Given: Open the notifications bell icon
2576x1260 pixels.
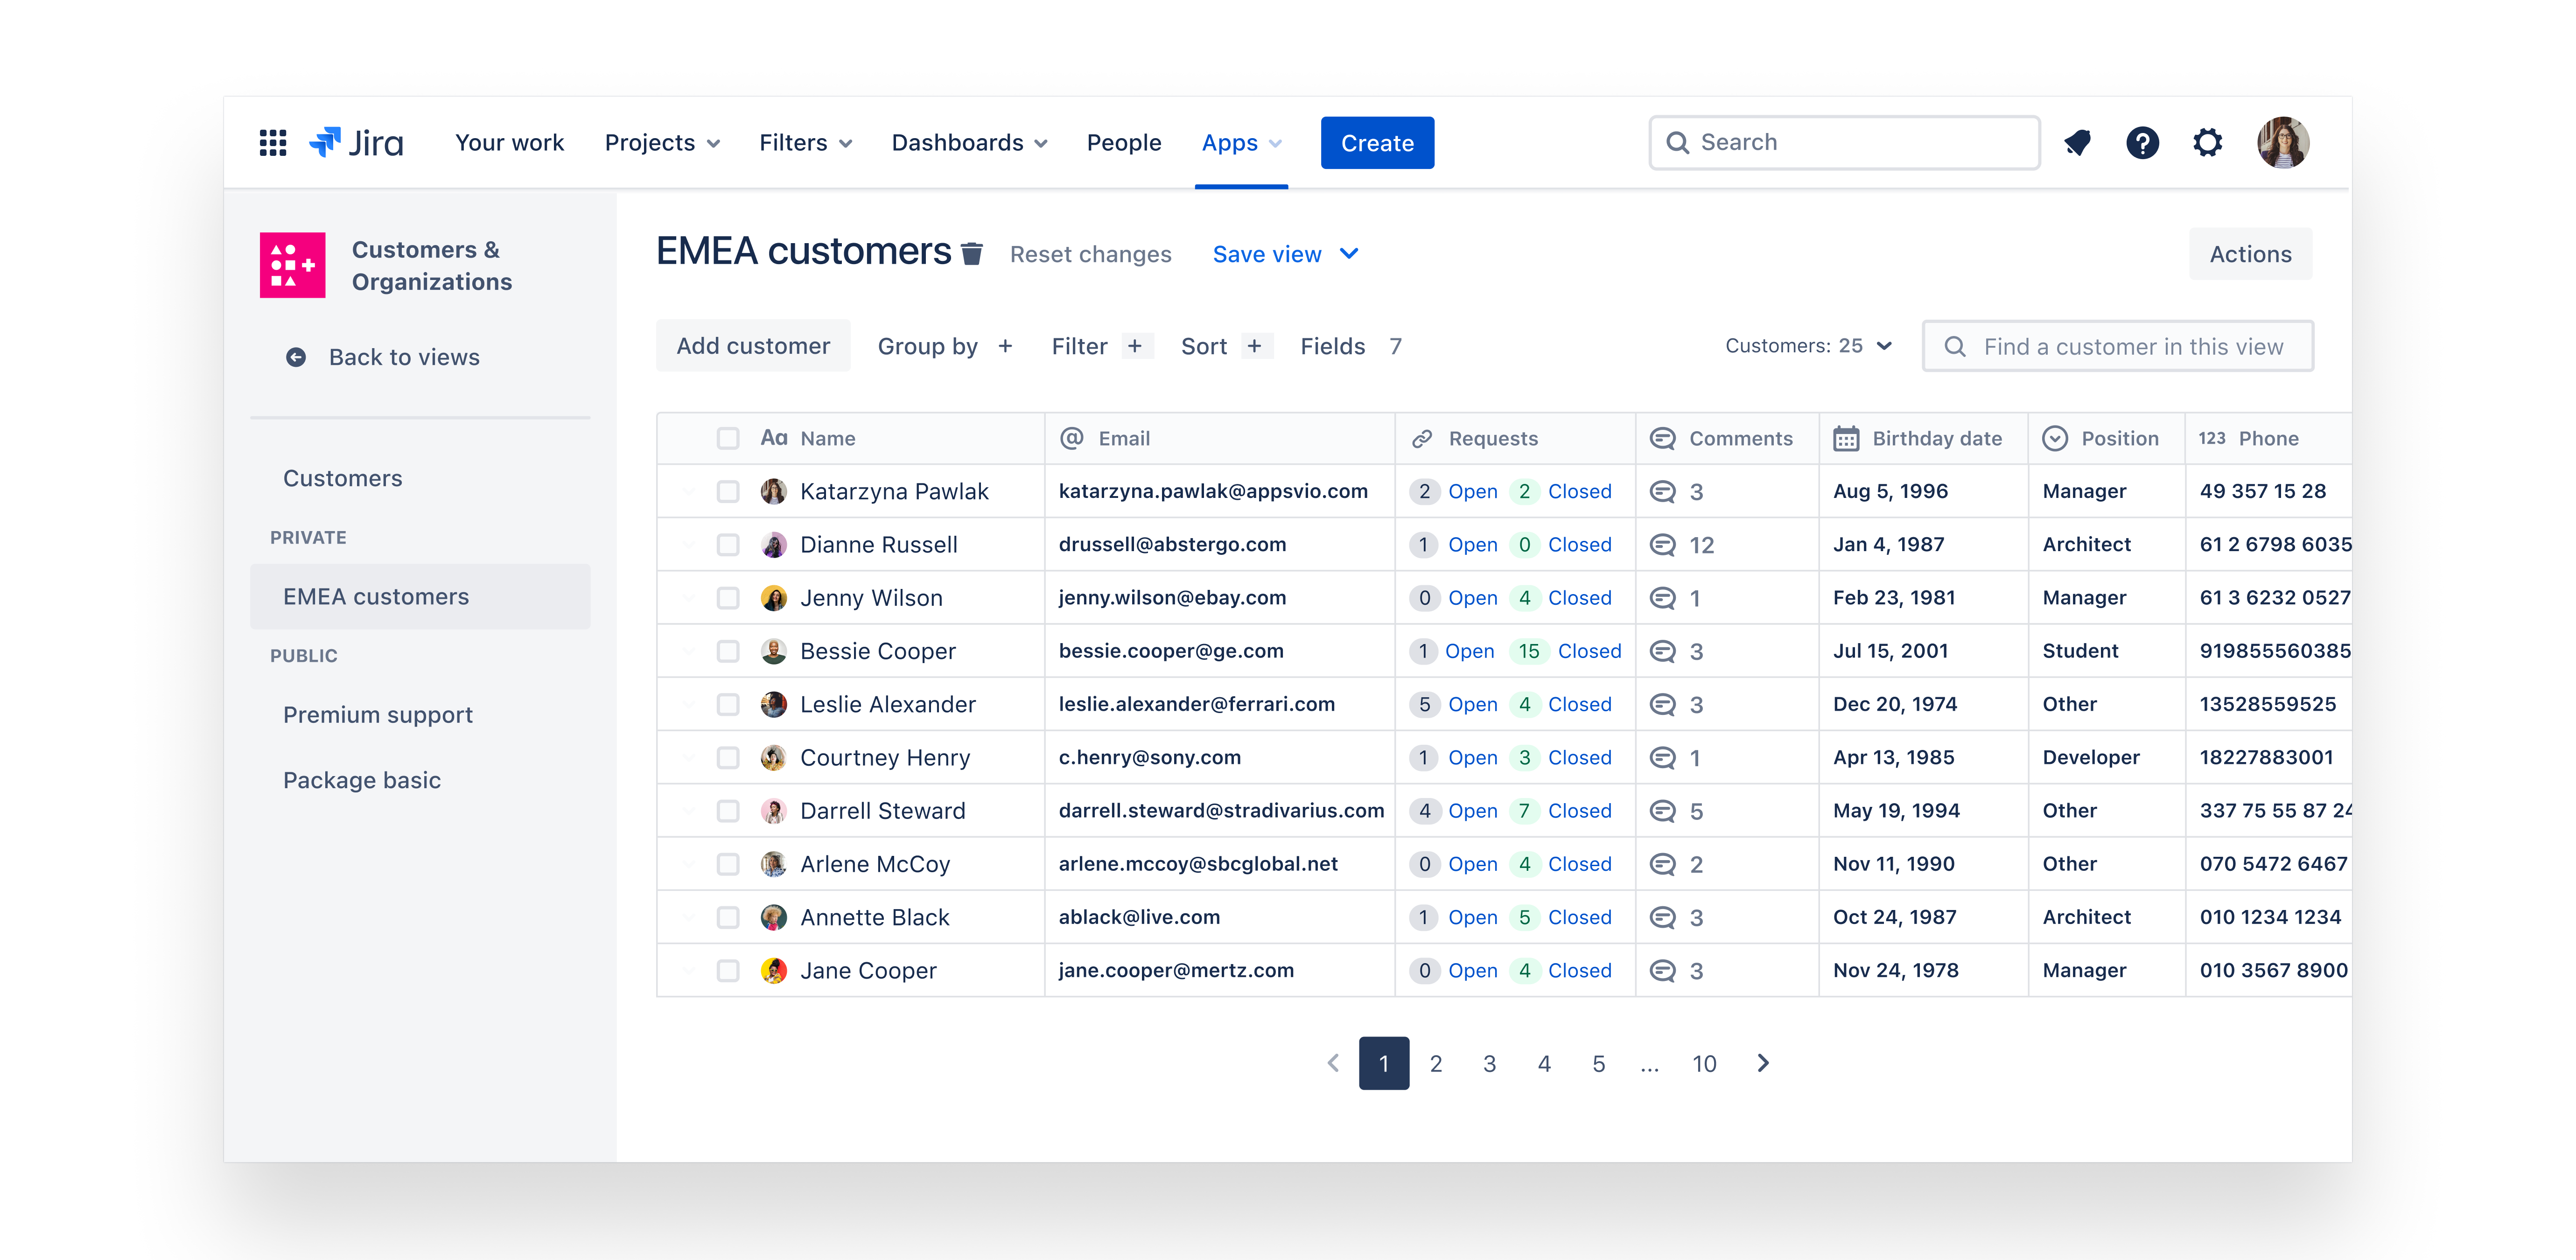Looking at the screenshot, I should click(2077, 143).
